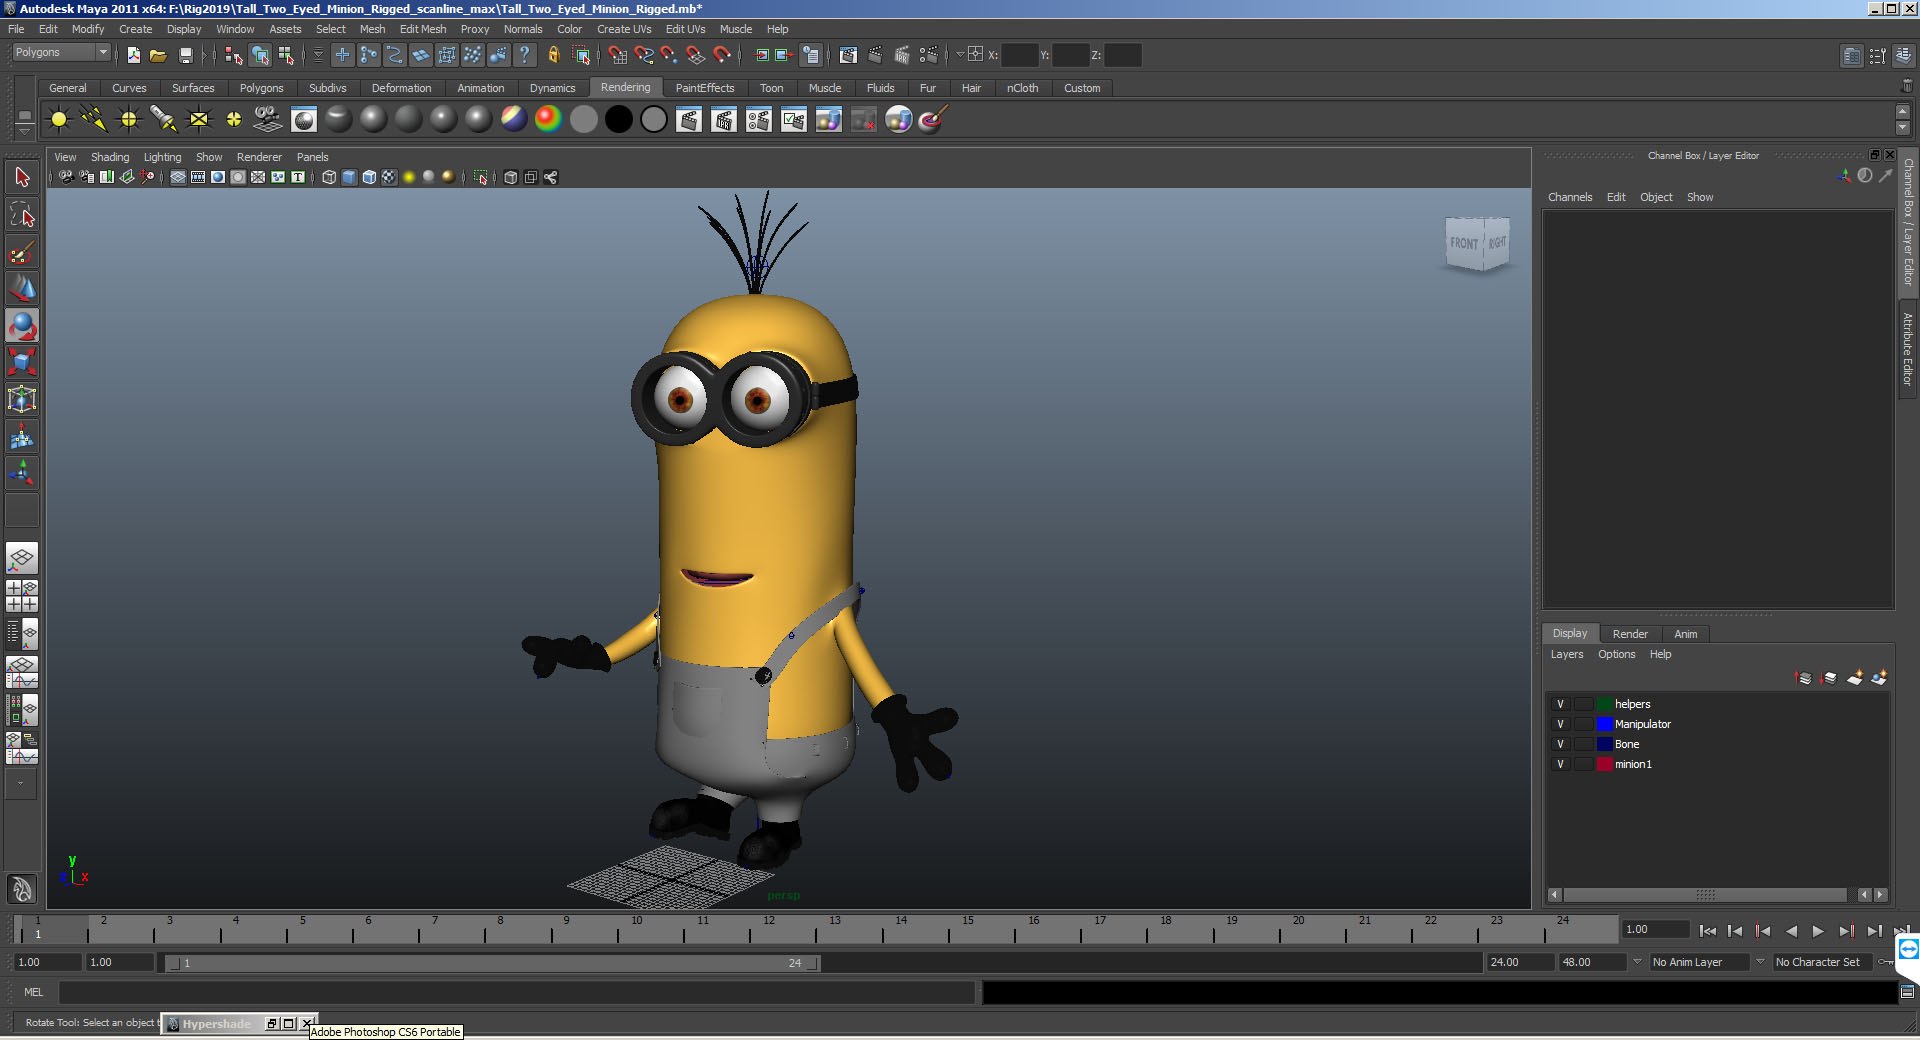Go to start of playback range
Image resolution: width=1920 pixels, height=1040 pixels.
click(x=1707, y=931)
